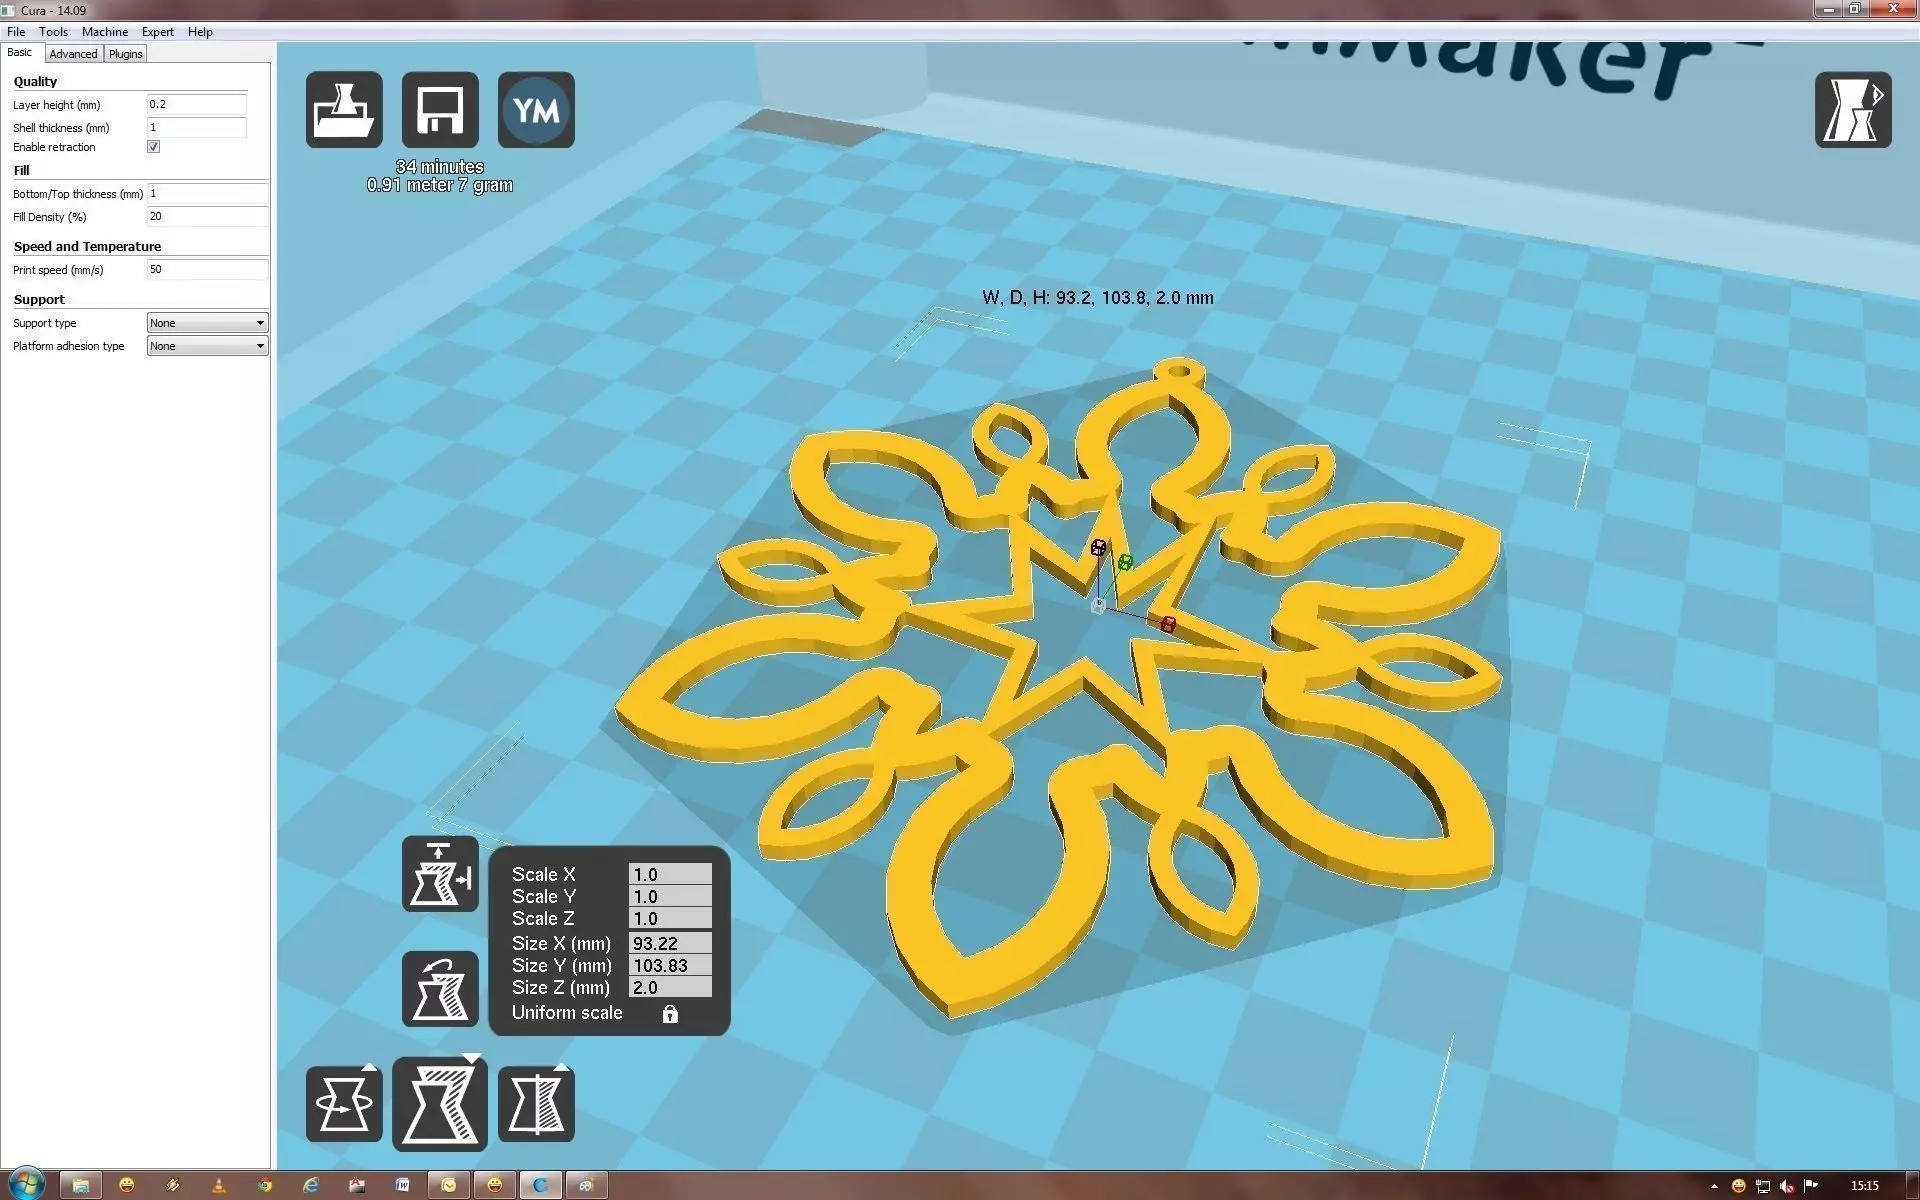Select the Mirror tool icon
This screenshot has width=1920, height=1200.
pos(536,1104)
